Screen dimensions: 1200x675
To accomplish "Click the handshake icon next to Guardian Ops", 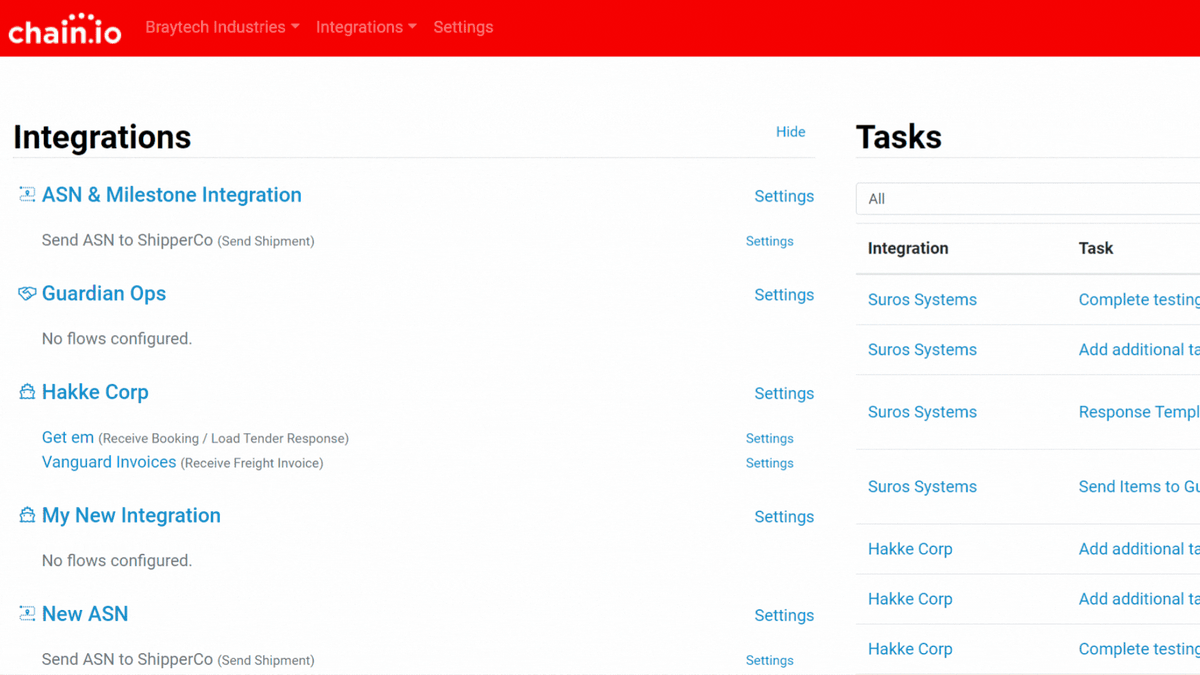I will click(x=26, y=293).
